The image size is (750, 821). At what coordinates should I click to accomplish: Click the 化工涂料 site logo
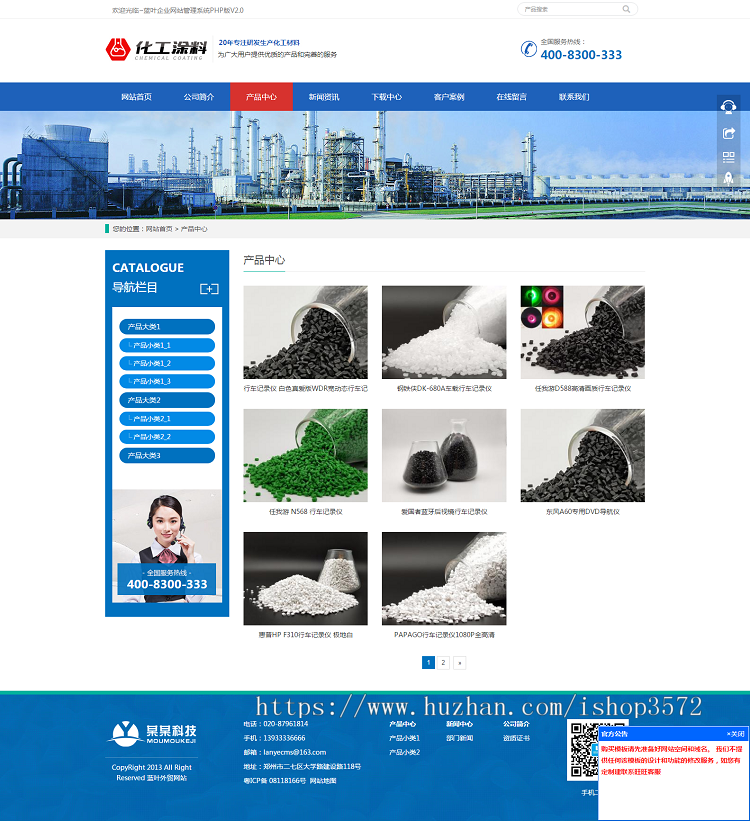(x=157, y=50)
